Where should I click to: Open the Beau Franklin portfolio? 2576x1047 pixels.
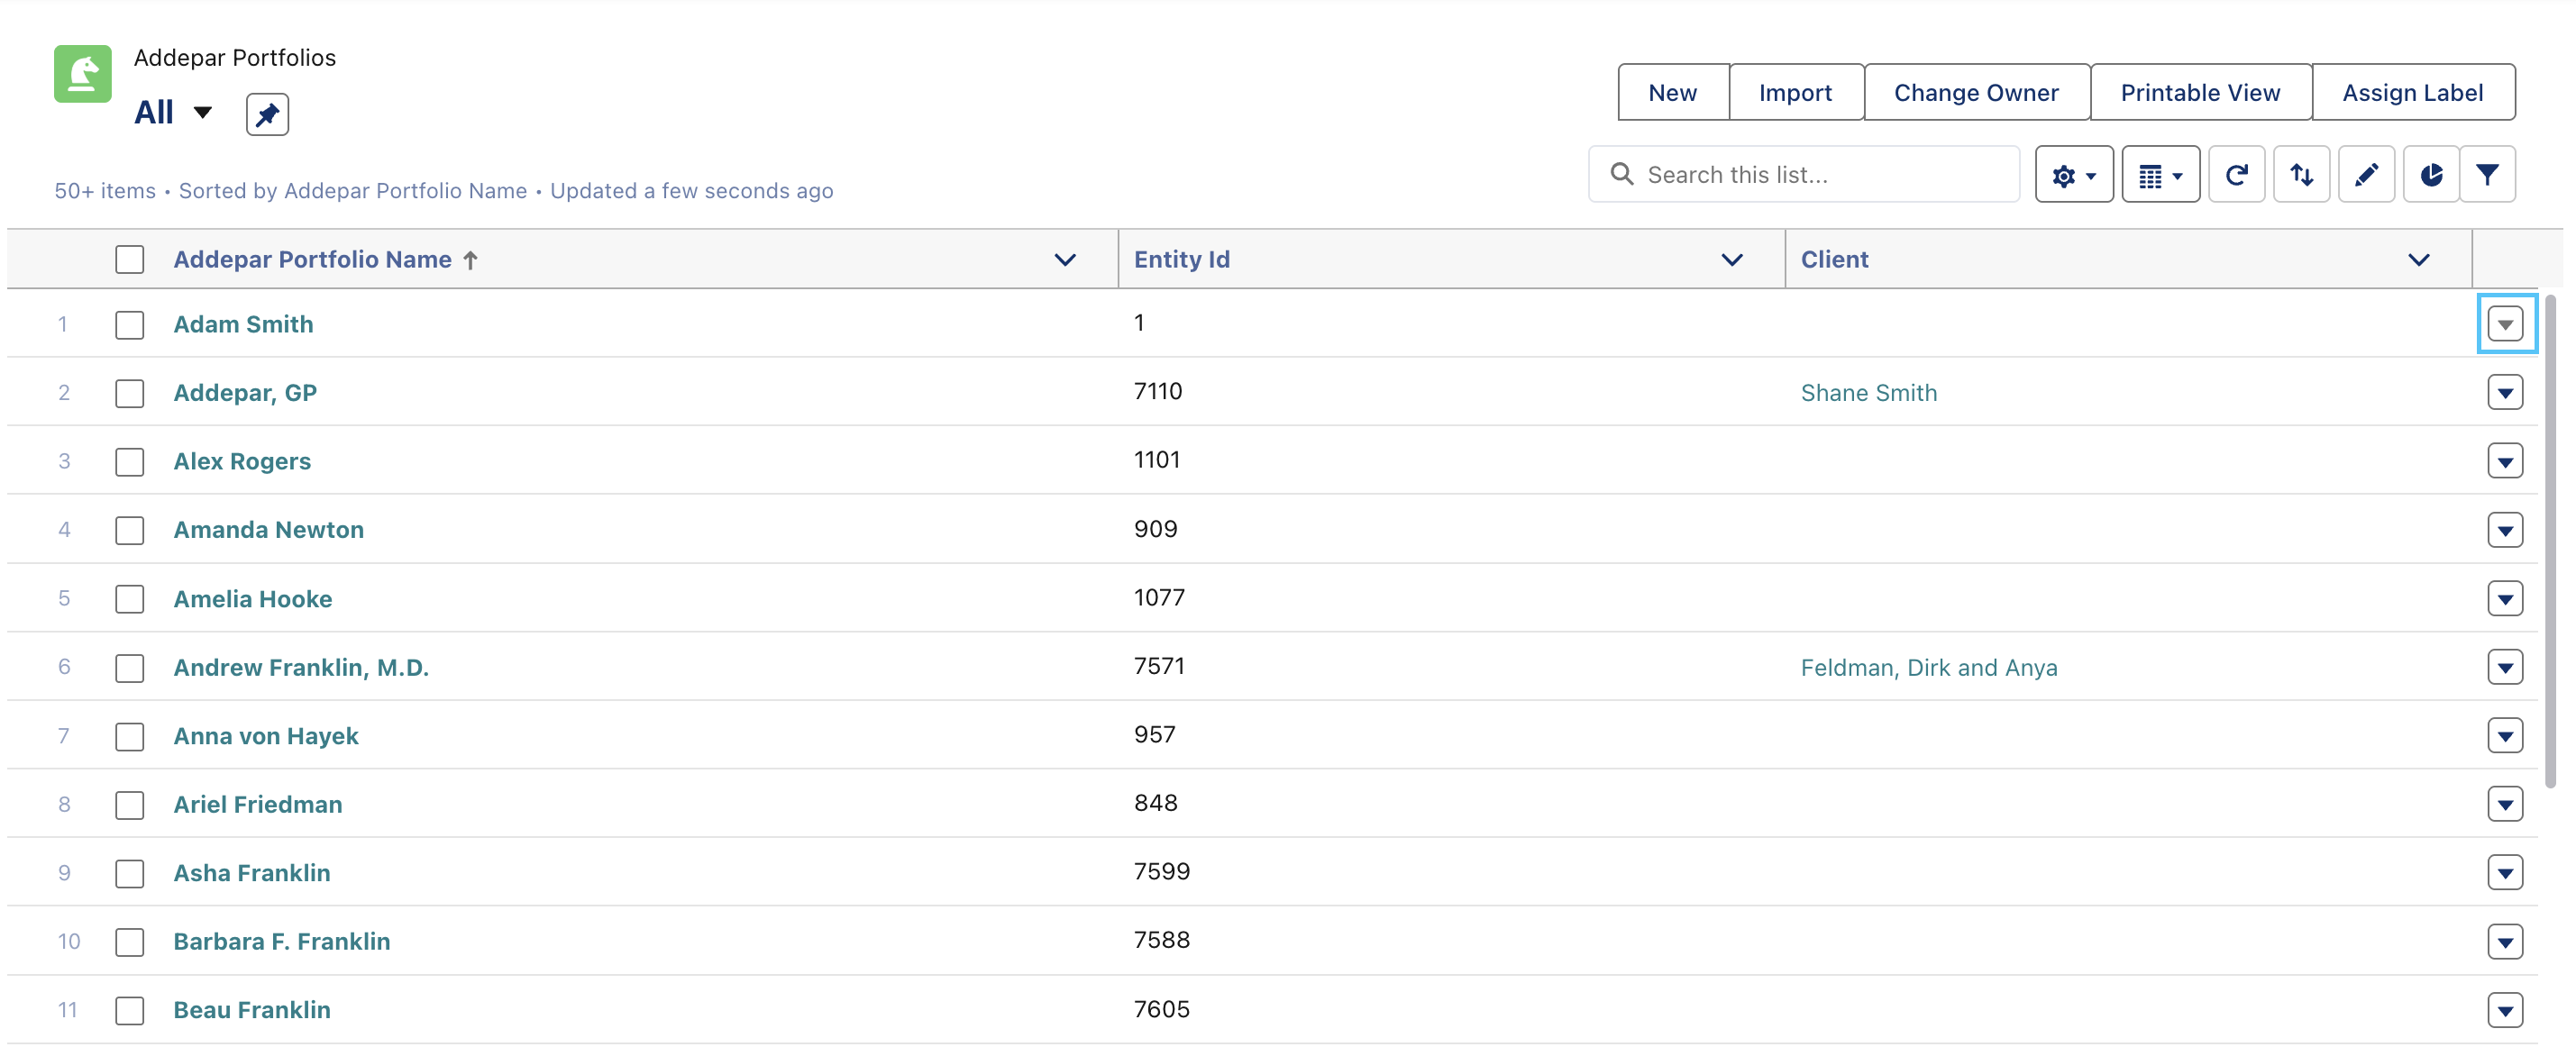(252, 1011)
